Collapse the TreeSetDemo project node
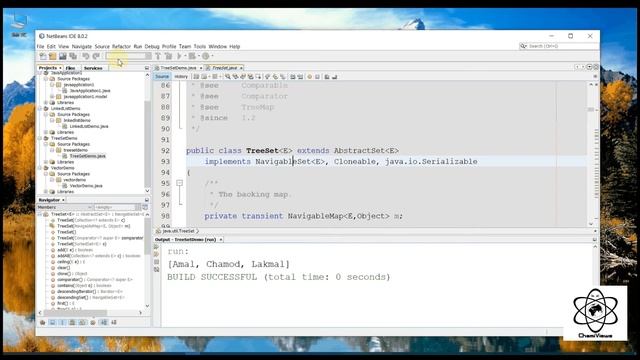The height and width of the screenshot is (360, 640). click(40, 138)
